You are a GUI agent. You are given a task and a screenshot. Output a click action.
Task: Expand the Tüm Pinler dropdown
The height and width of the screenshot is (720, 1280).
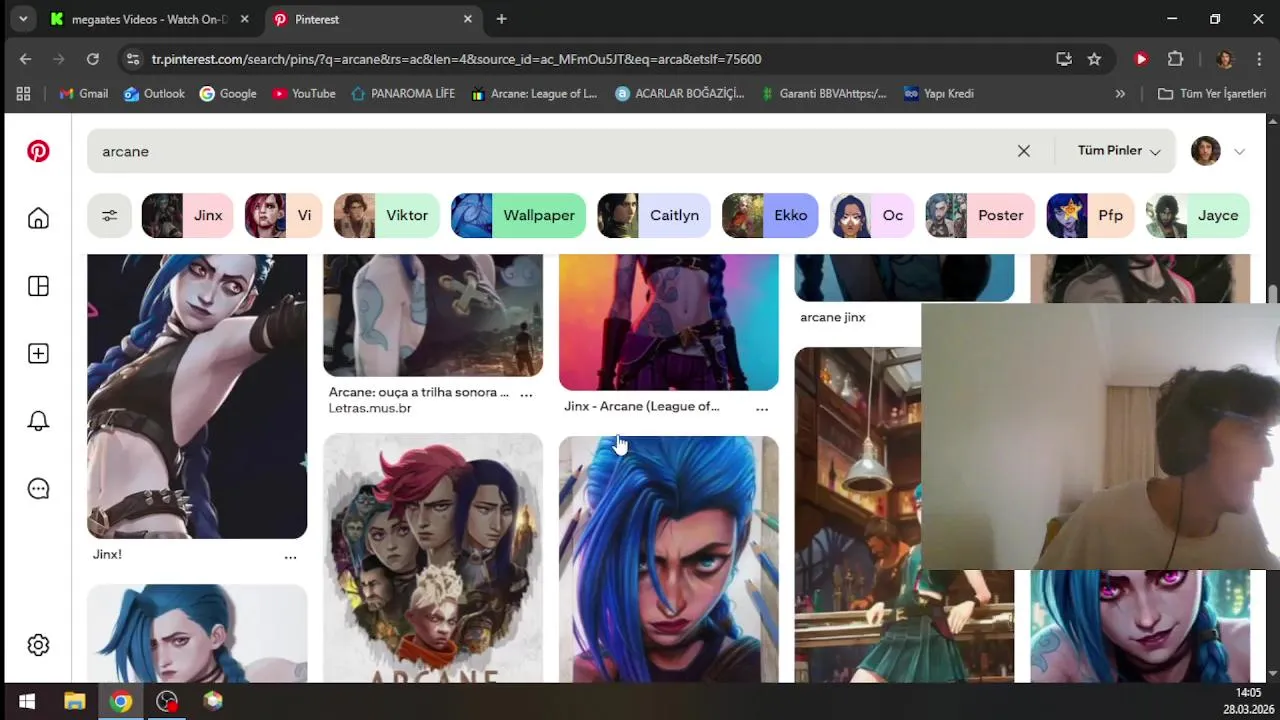[x=1119, y=151]
